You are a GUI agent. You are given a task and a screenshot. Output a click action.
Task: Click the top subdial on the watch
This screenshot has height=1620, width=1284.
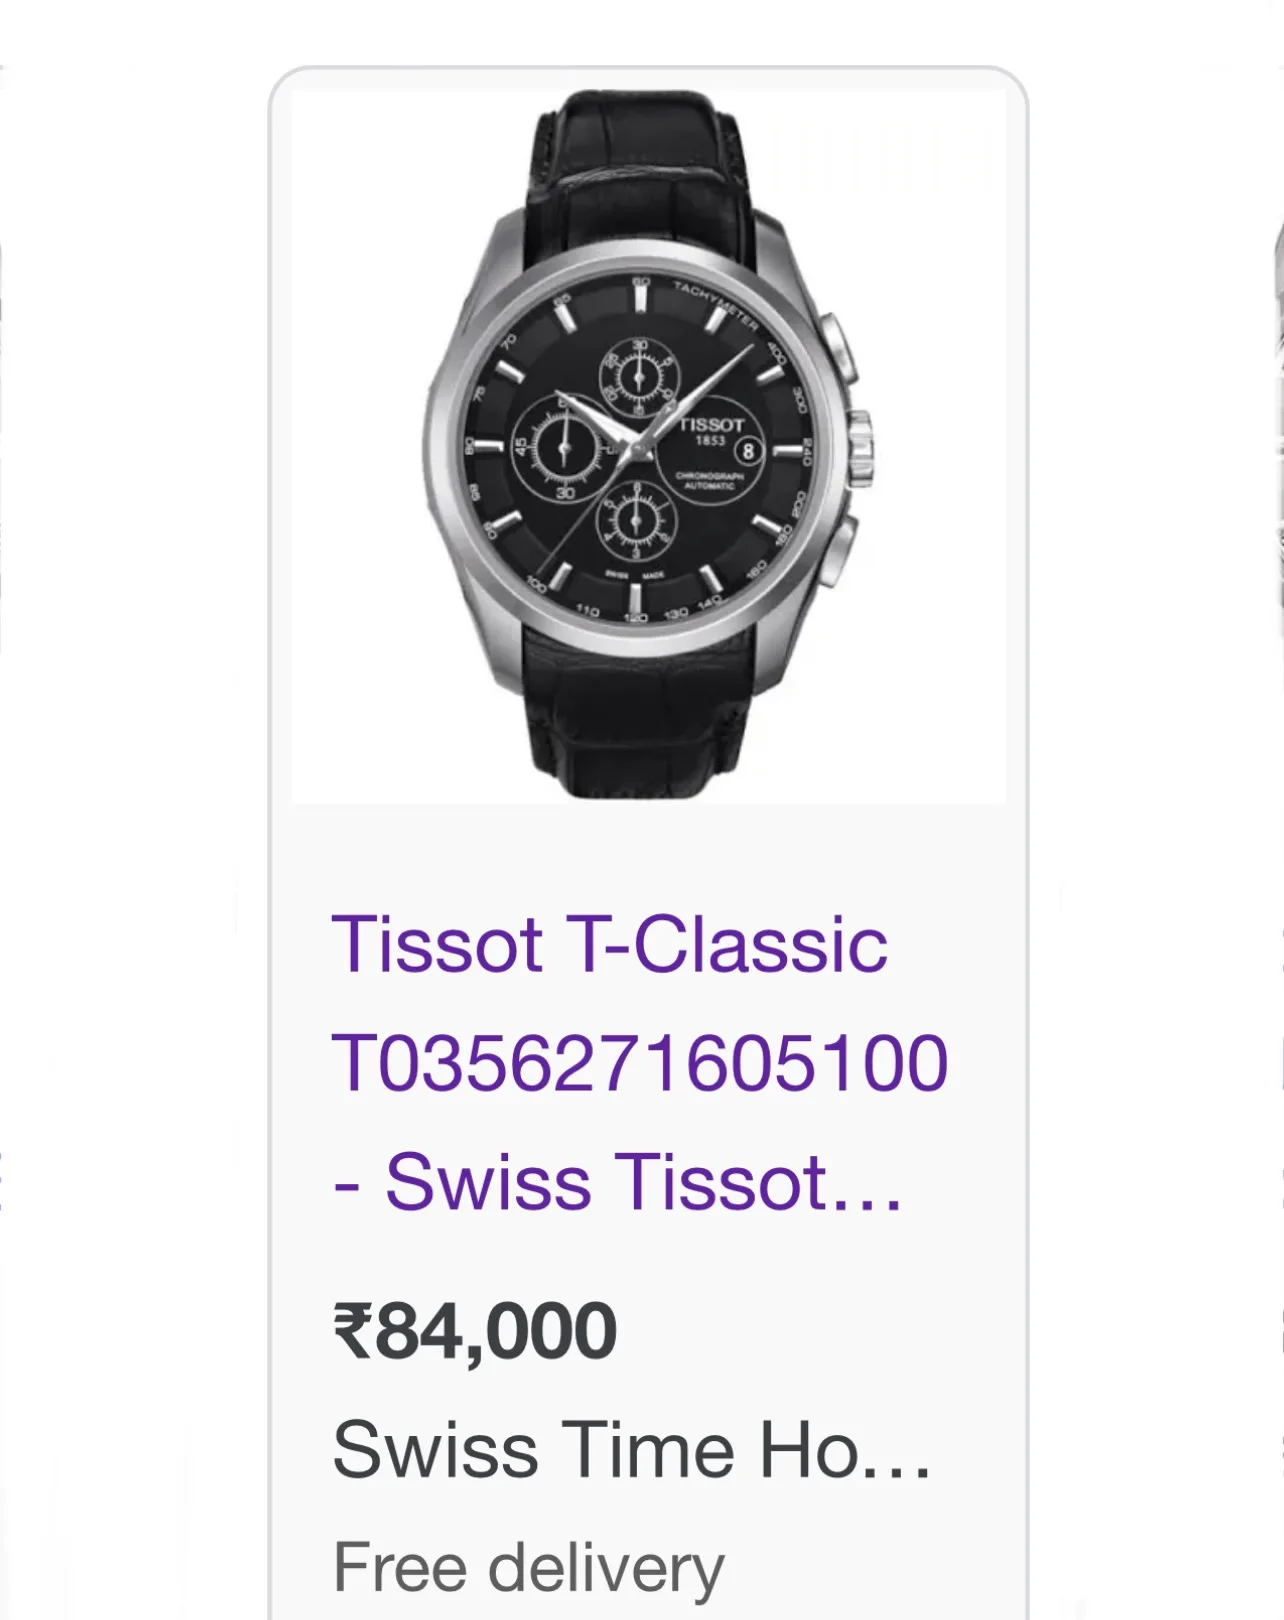[x=639, y=377]
